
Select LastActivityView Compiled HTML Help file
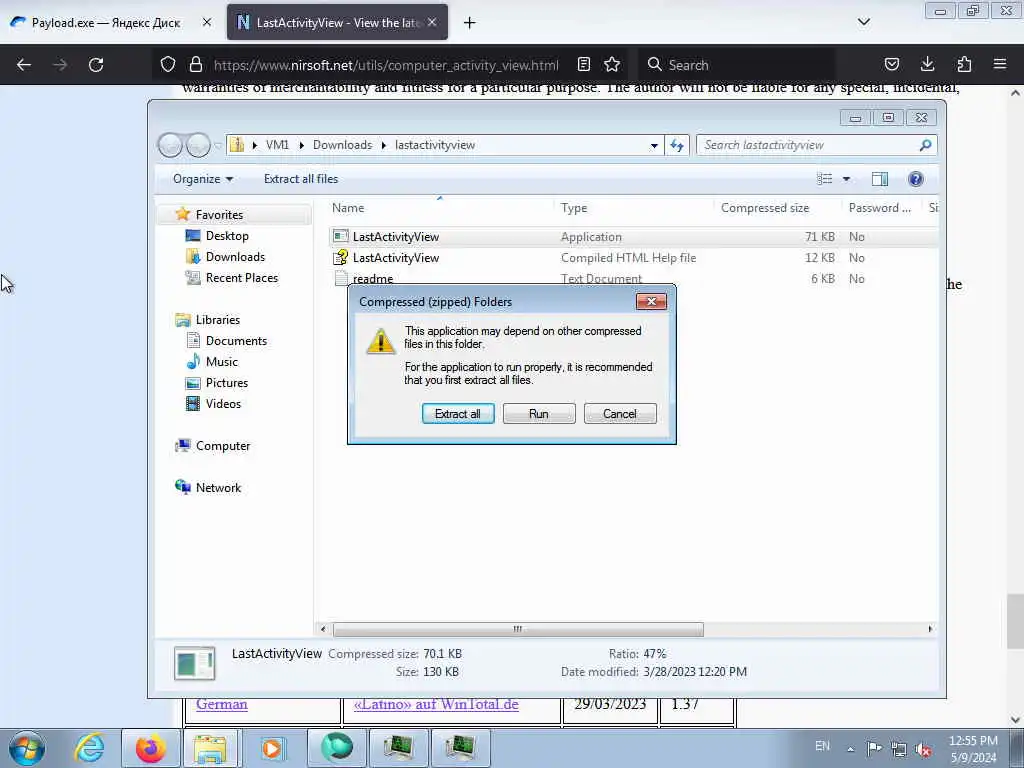click(633, 257)
